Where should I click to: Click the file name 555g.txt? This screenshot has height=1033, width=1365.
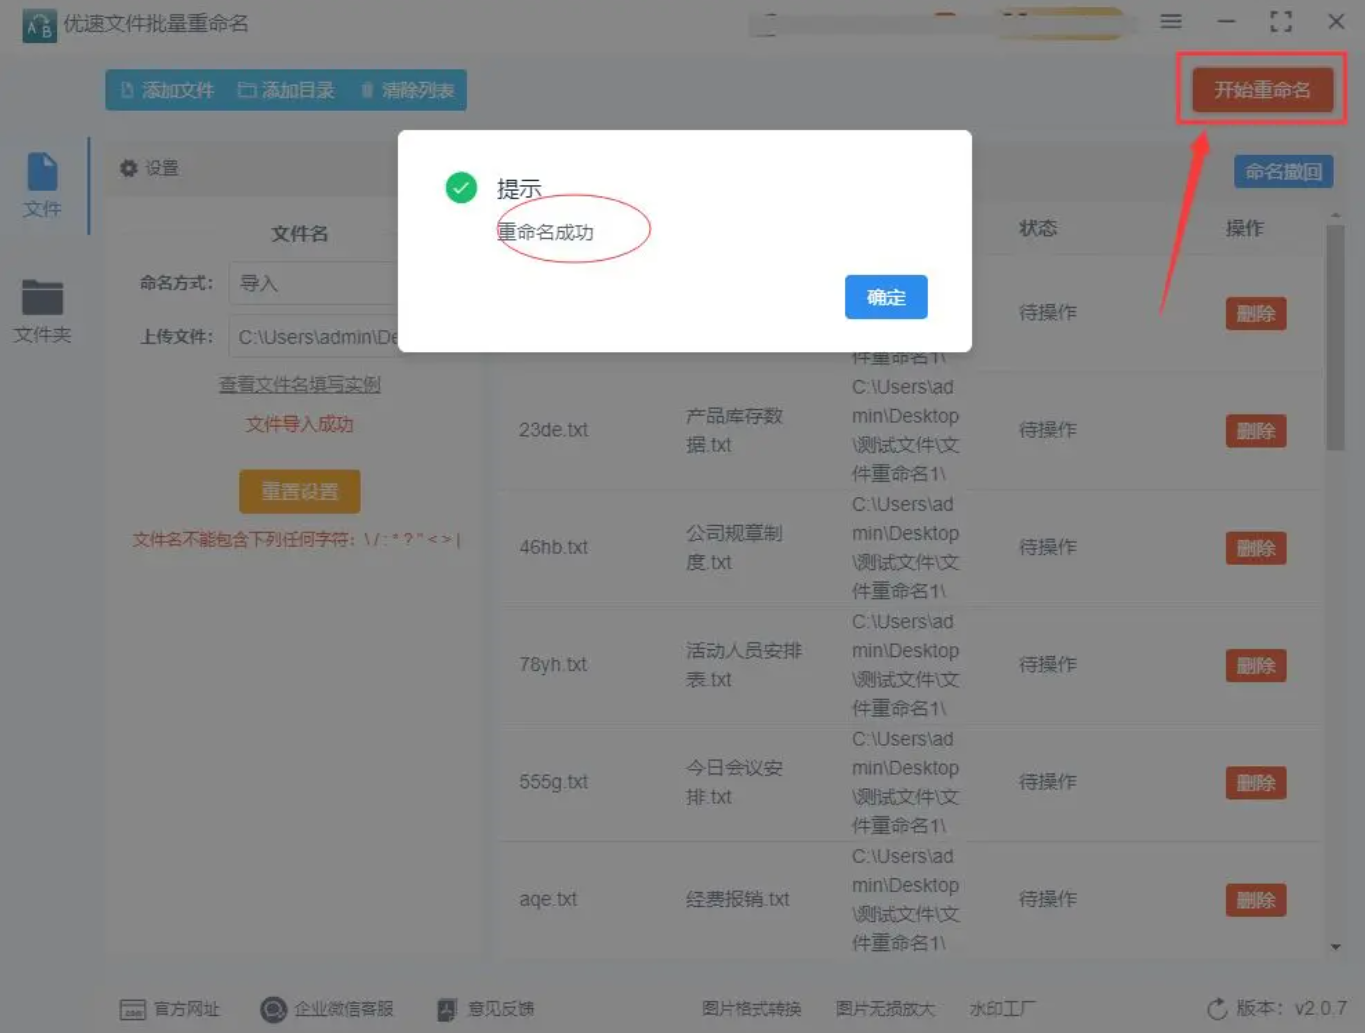(x=553, y=782)
